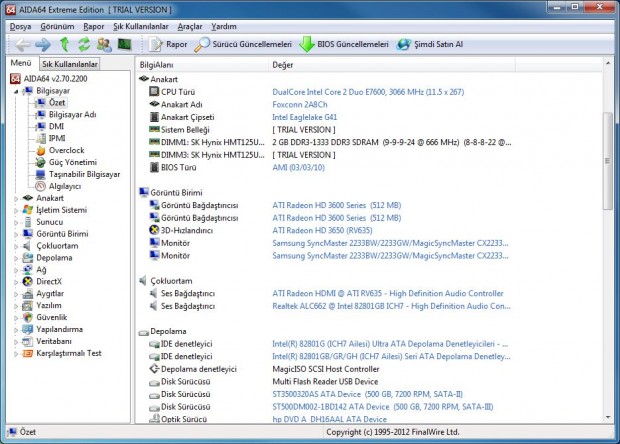Click Veritabanı icon in tree
The image size is (620, 444).
tap(28, 341)
